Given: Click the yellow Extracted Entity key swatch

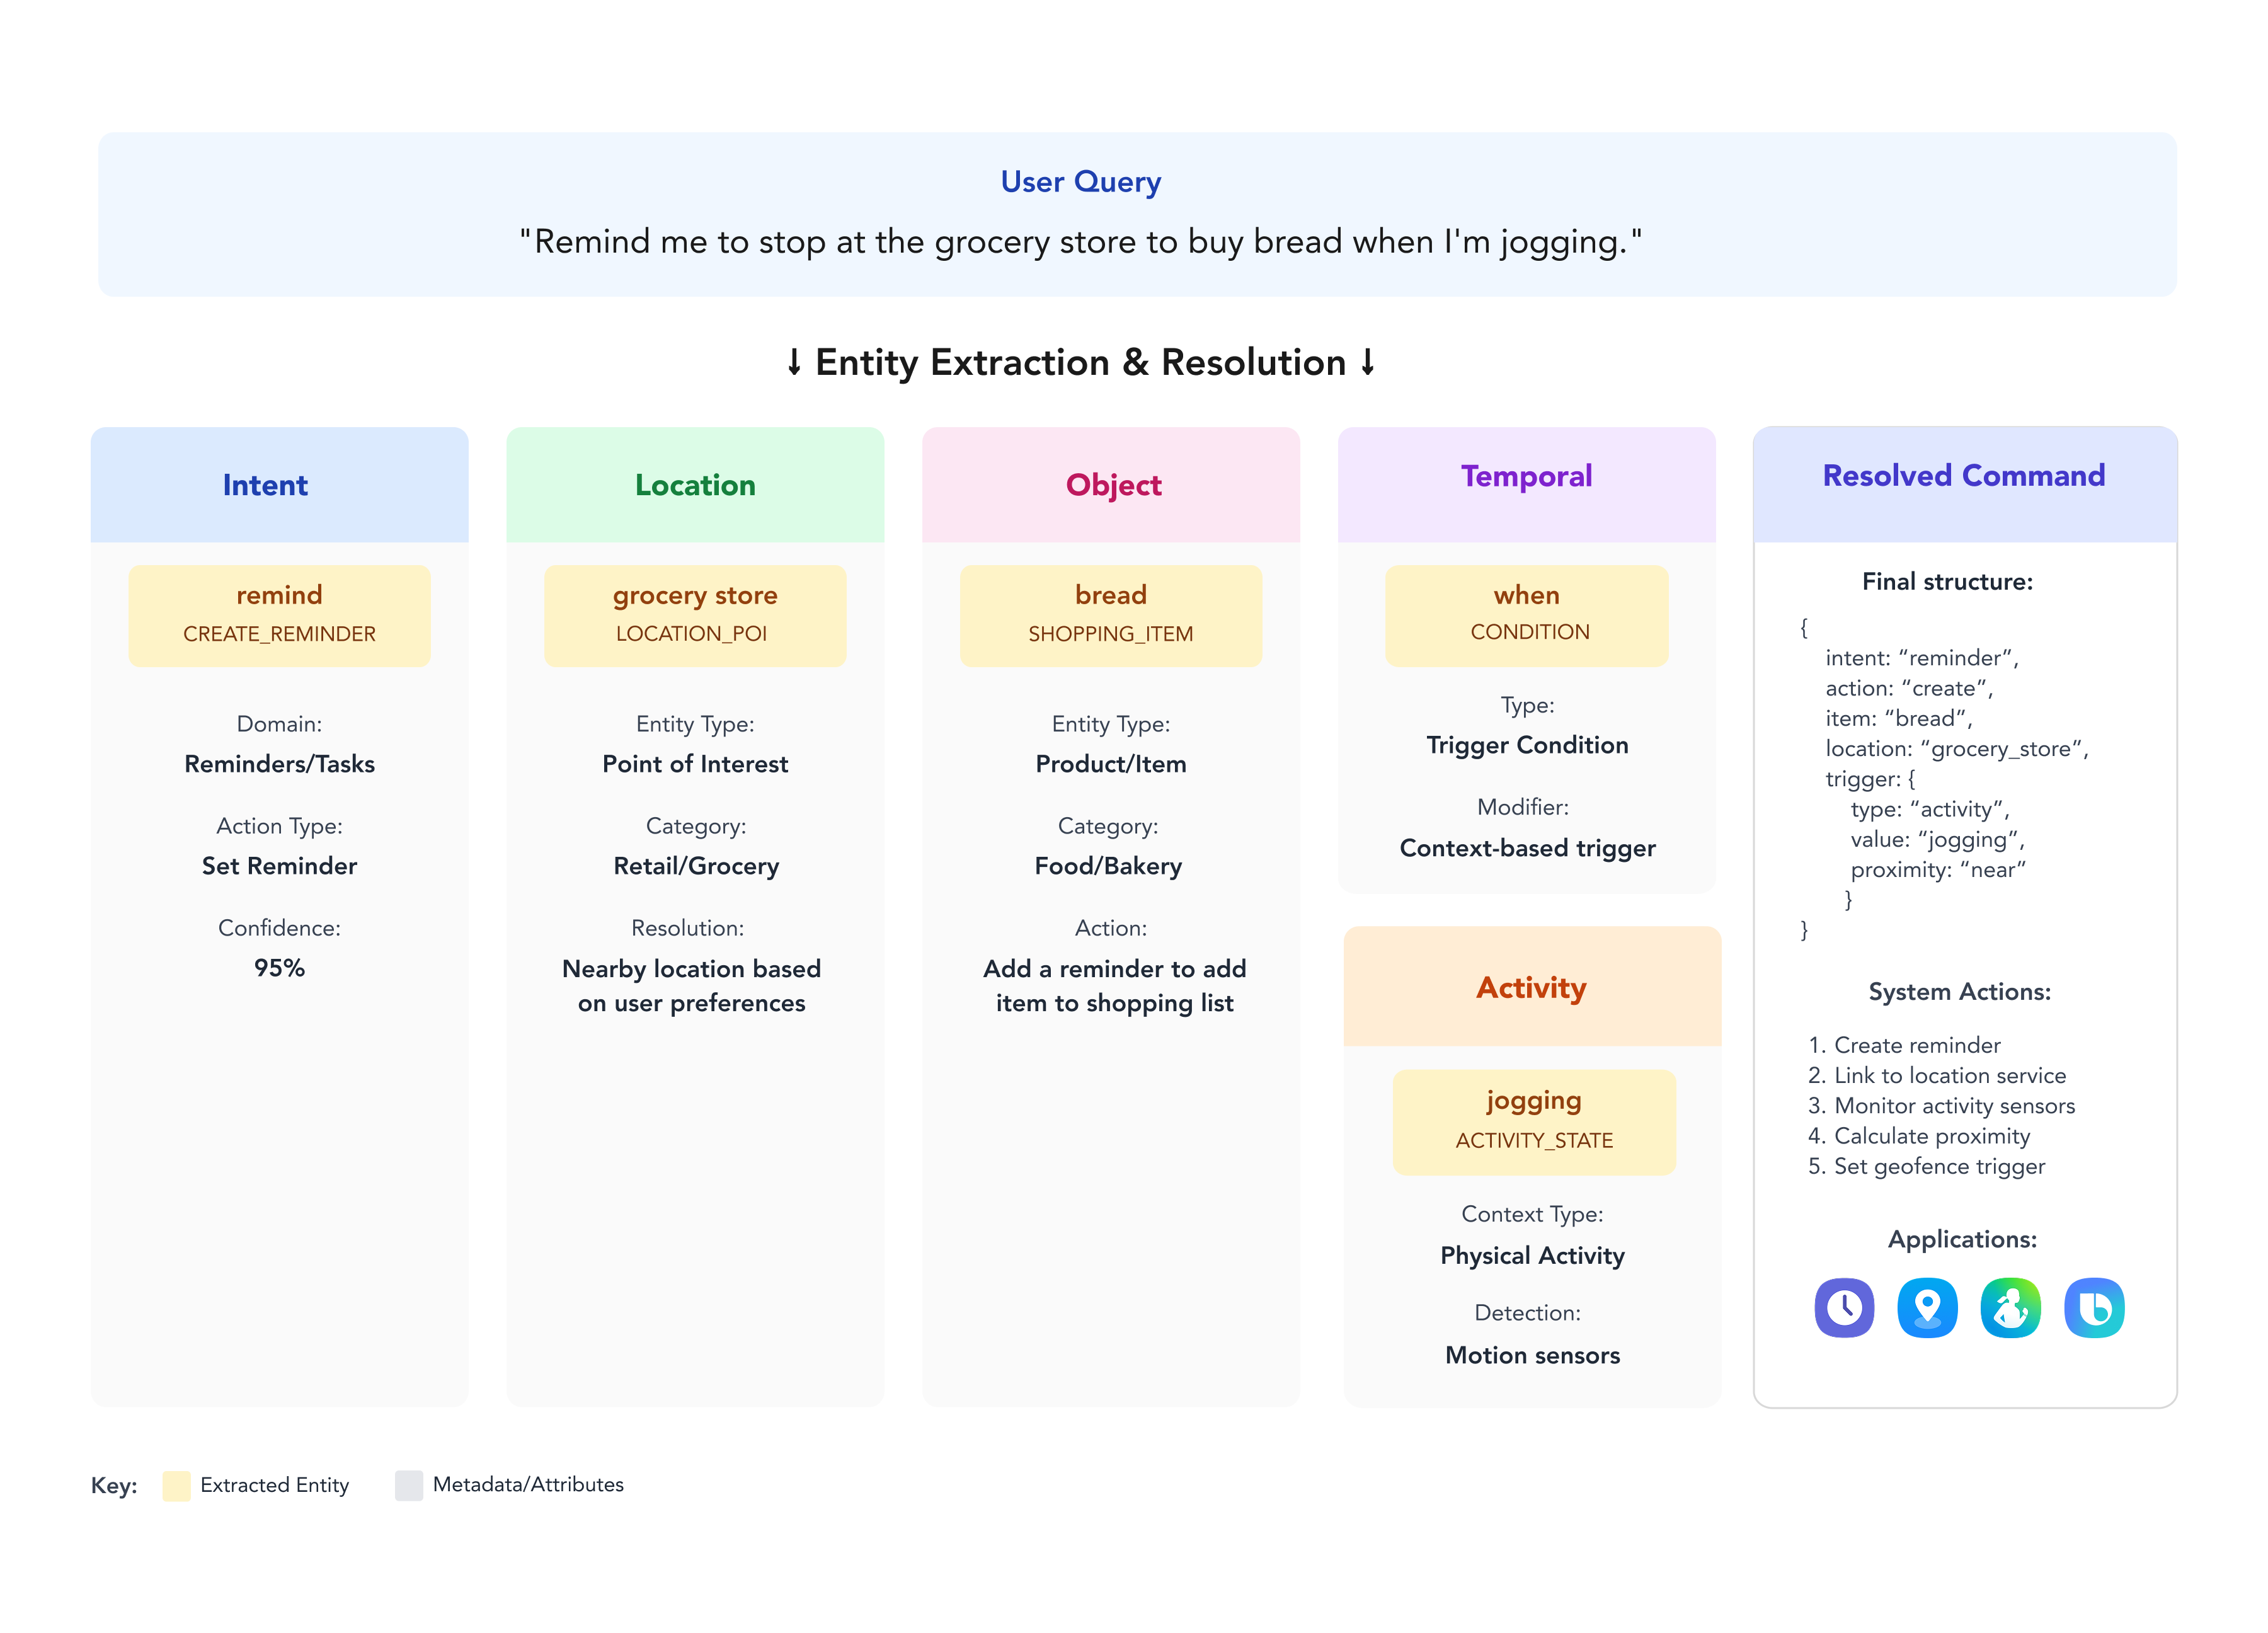Looking at the screenshot, I should pyautogui.click(x=177, y=1485).
